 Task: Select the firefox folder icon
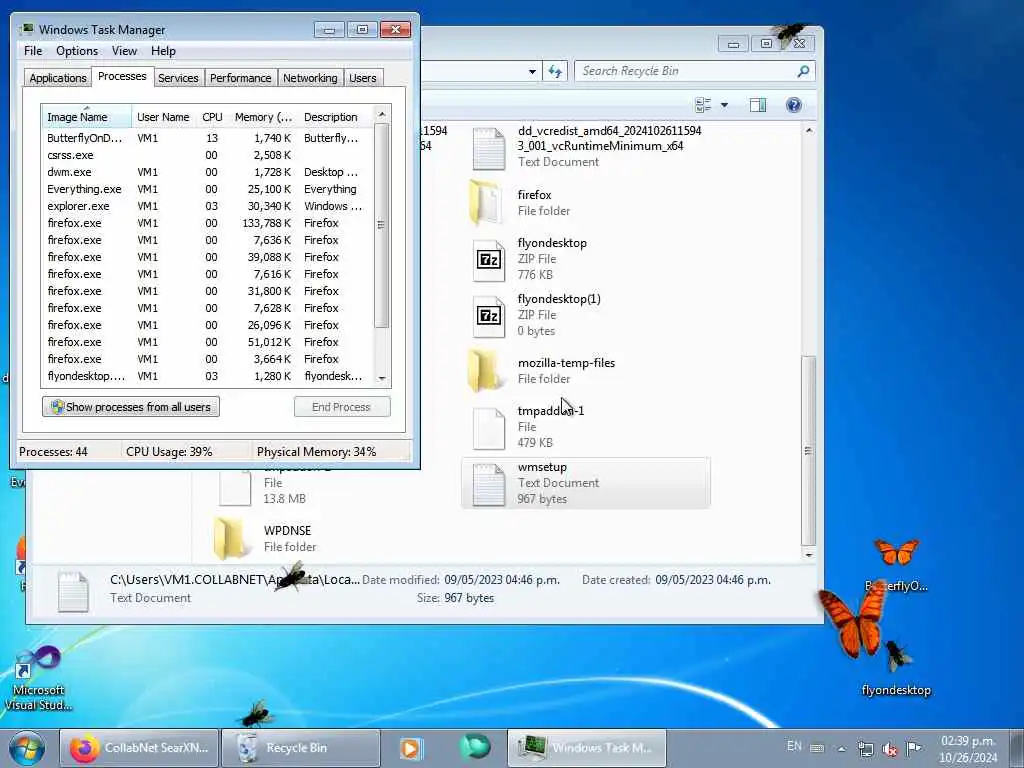tap(487, 203)
